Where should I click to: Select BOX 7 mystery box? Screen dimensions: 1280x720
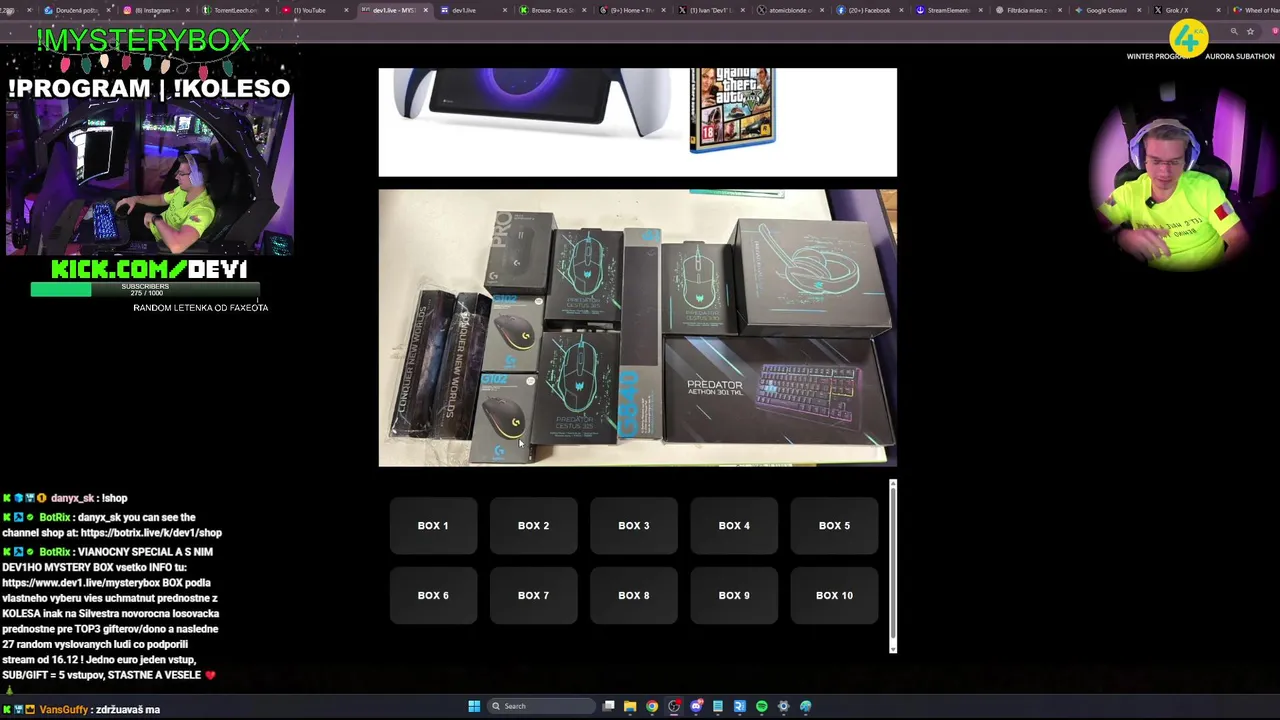point(533,596)
